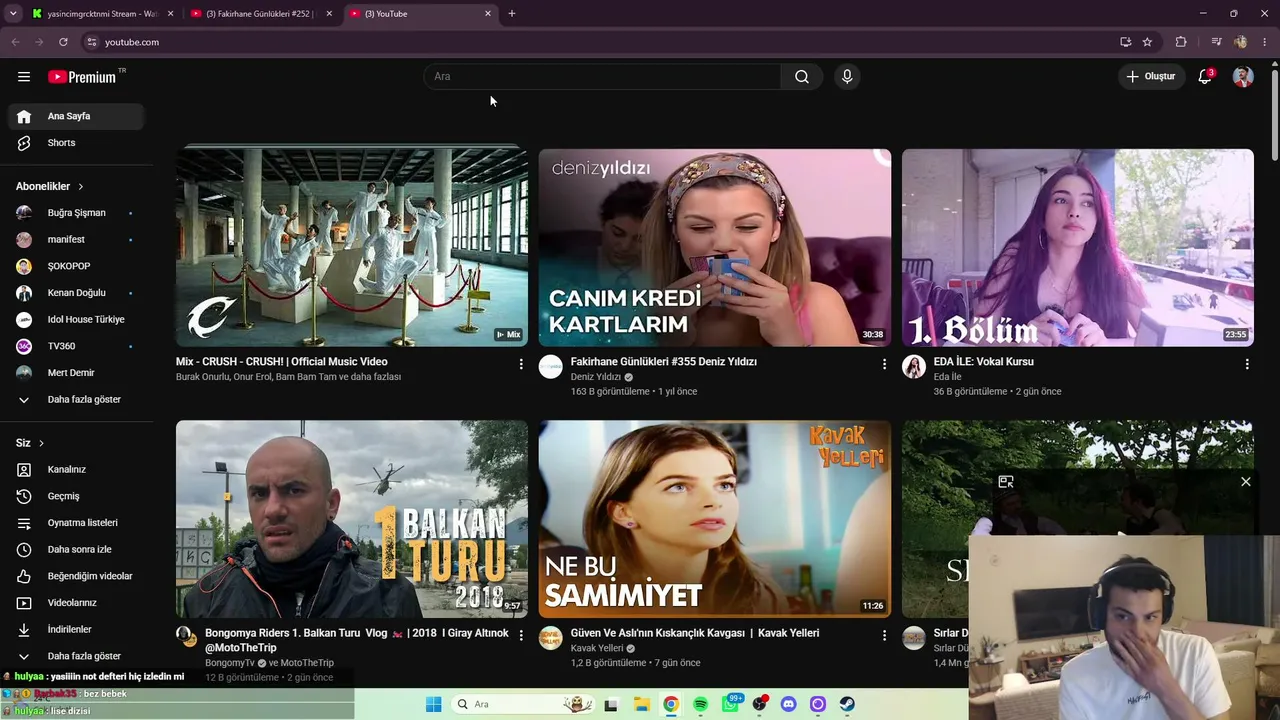This screenshot has width=1280, height=720.
Task: Show more subscriptions with Daha fazla göster
Action: [x=76, y=400]
